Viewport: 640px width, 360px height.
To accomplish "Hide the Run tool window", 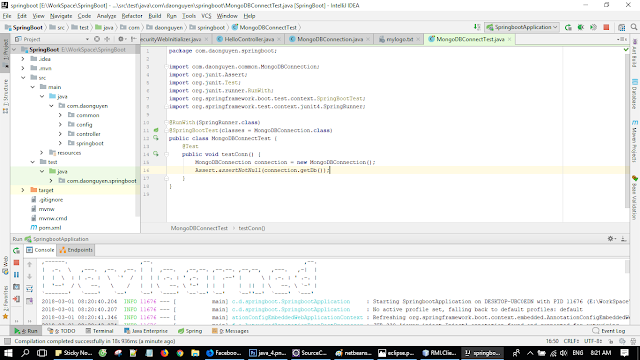I will click(624, 239).
